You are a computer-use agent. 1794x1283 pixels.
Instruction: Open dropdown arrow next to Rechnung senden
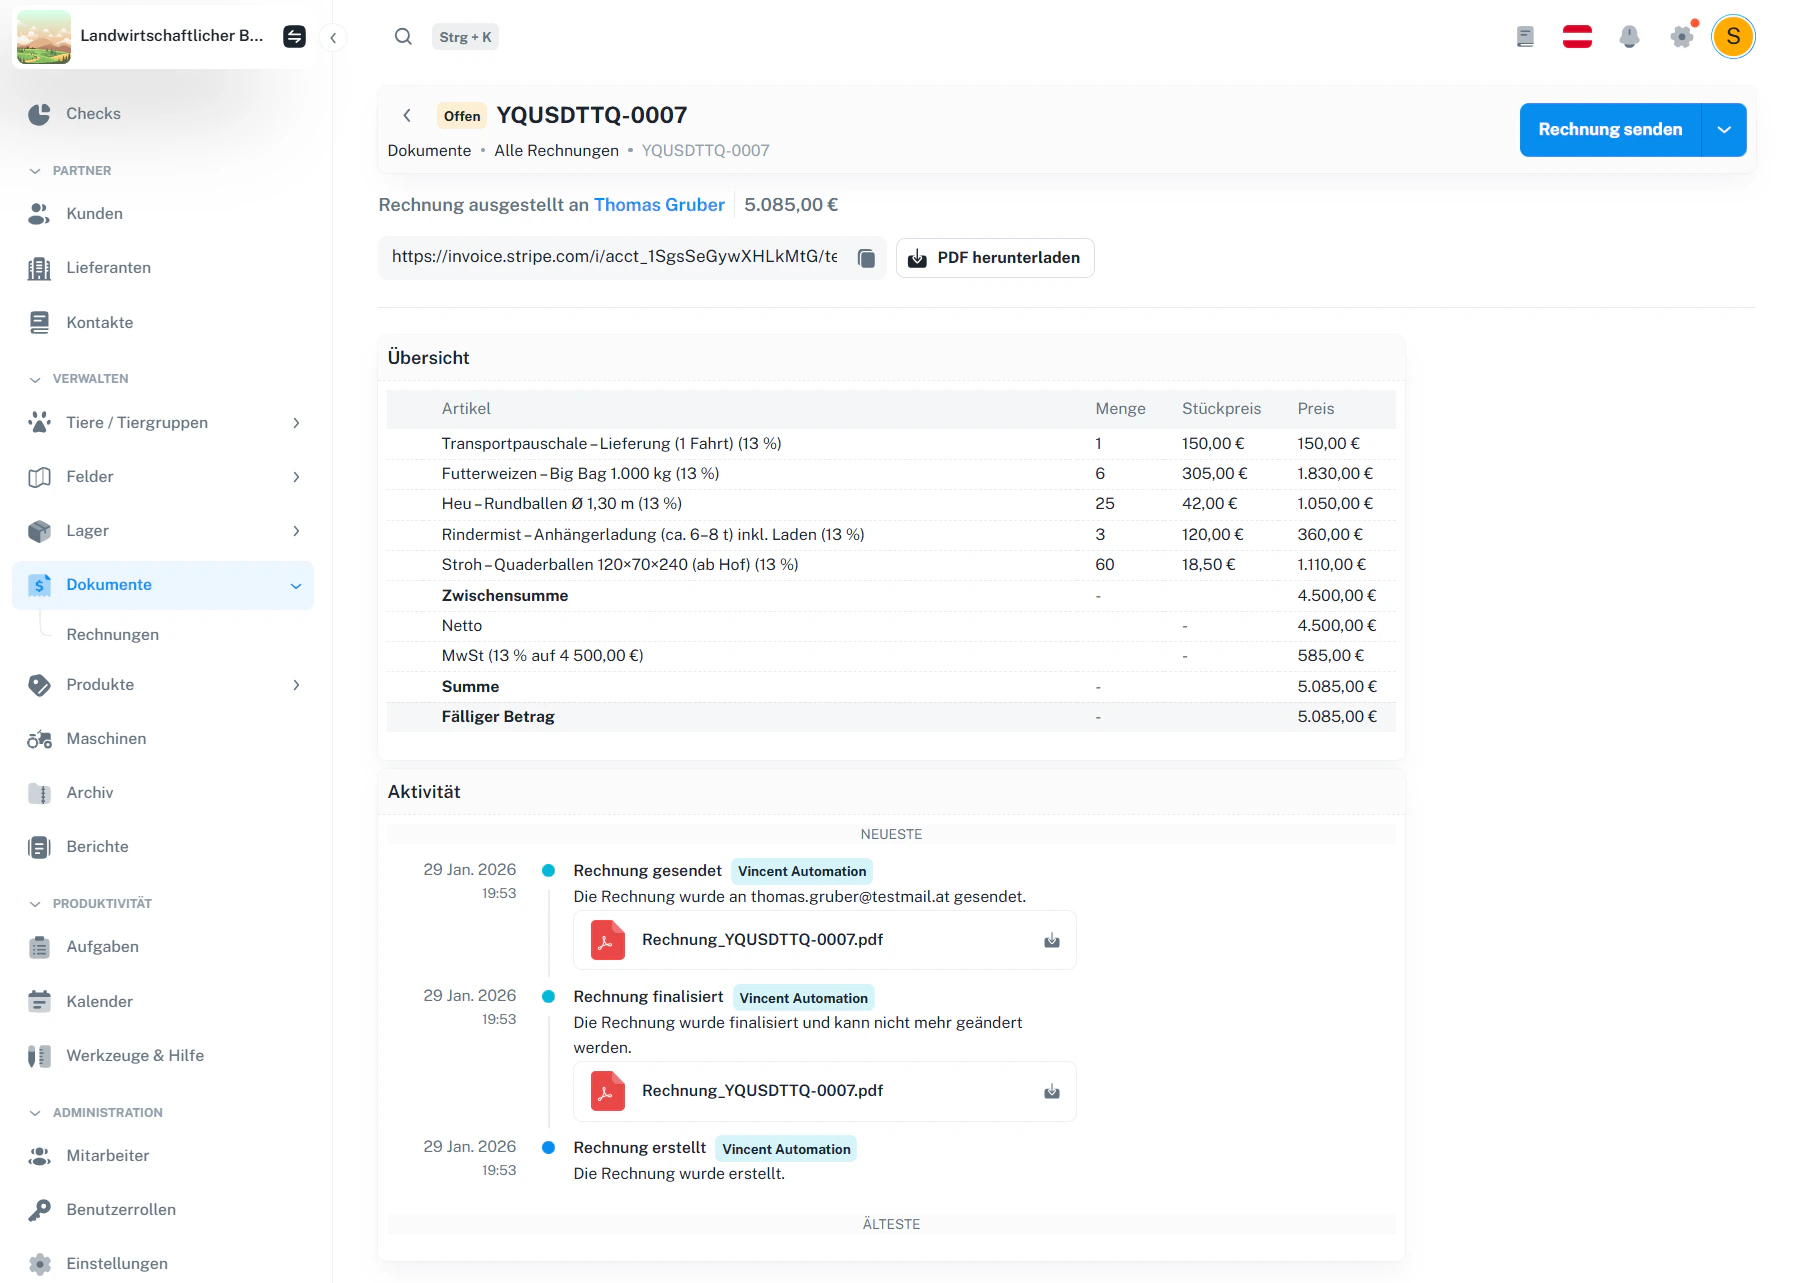(x=1724, y=130)
